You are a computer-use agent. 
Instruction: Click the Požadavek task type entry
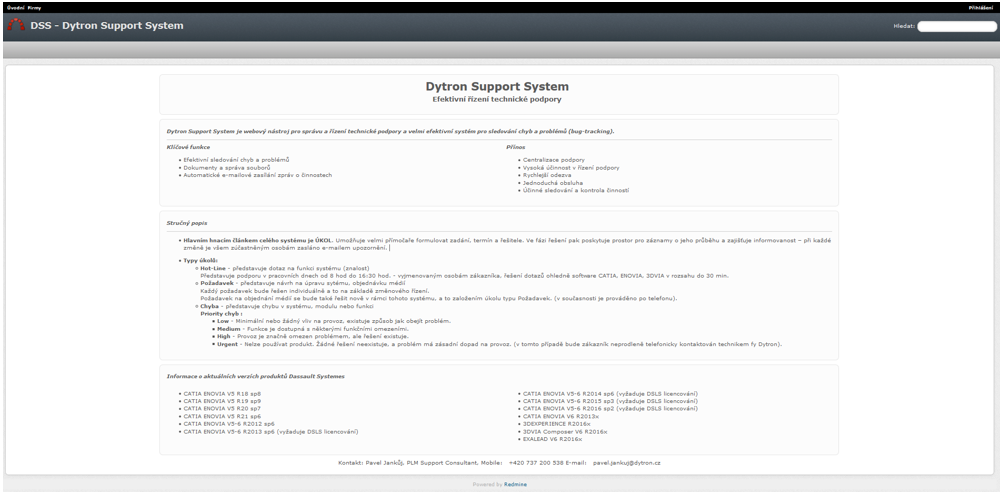(303, 283)
